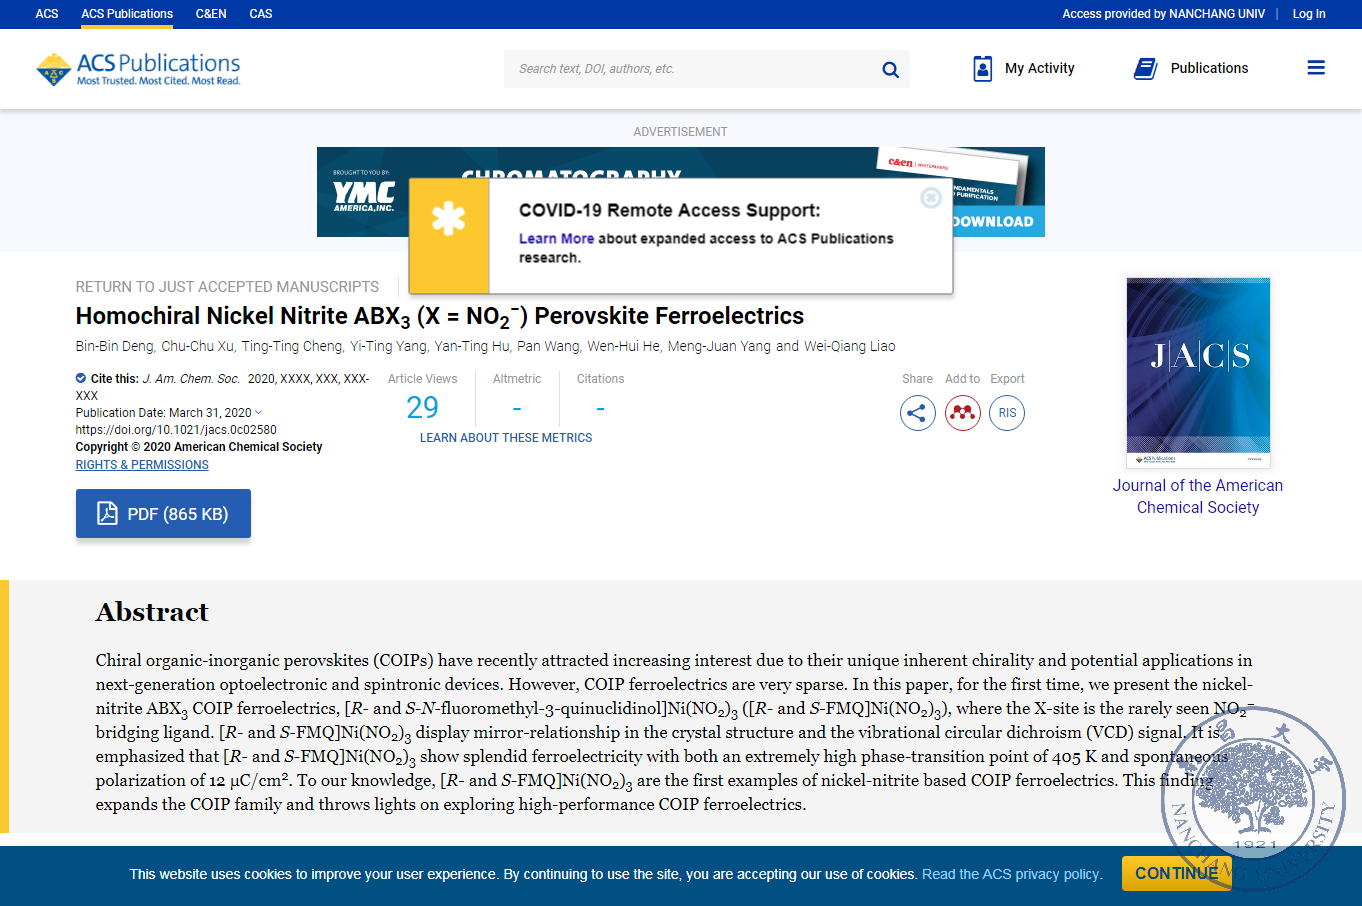This screenshot has width=1362, height=906.
Task: Expand the Publication Date dropdown arrow
Action: coord(259,412)
